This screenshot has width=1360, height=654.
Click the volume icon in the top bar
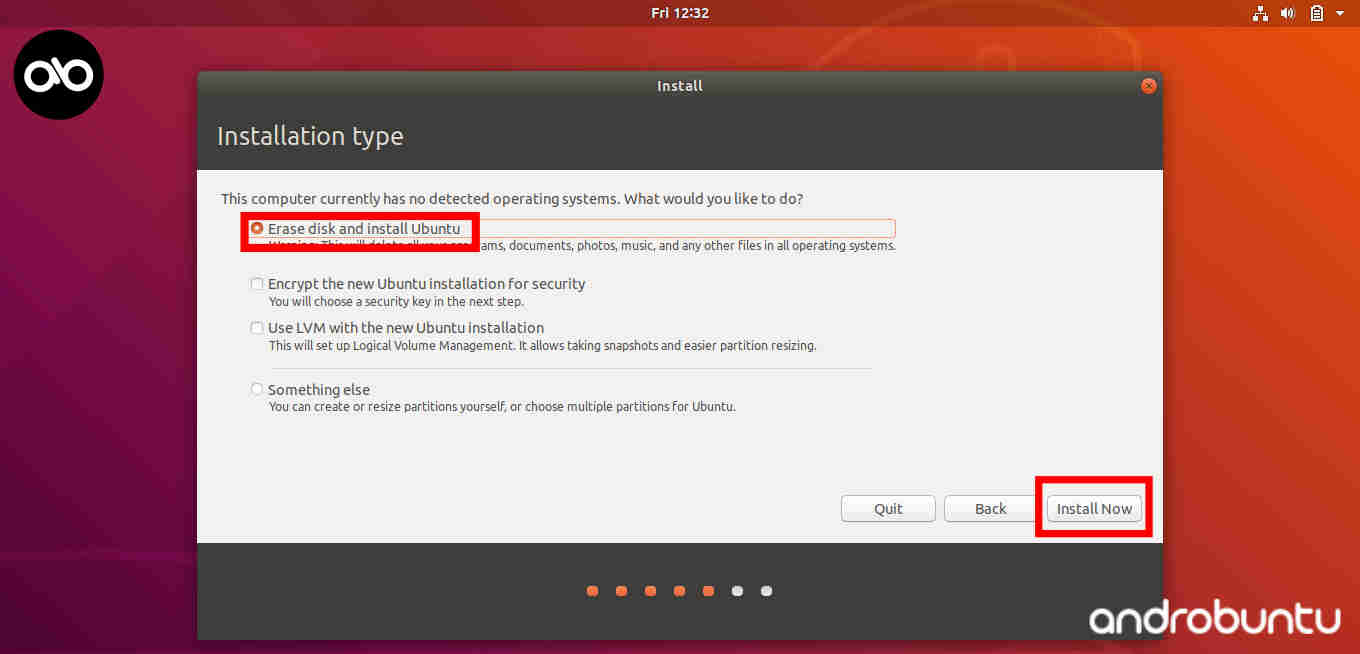click(x=1287, y=13)
